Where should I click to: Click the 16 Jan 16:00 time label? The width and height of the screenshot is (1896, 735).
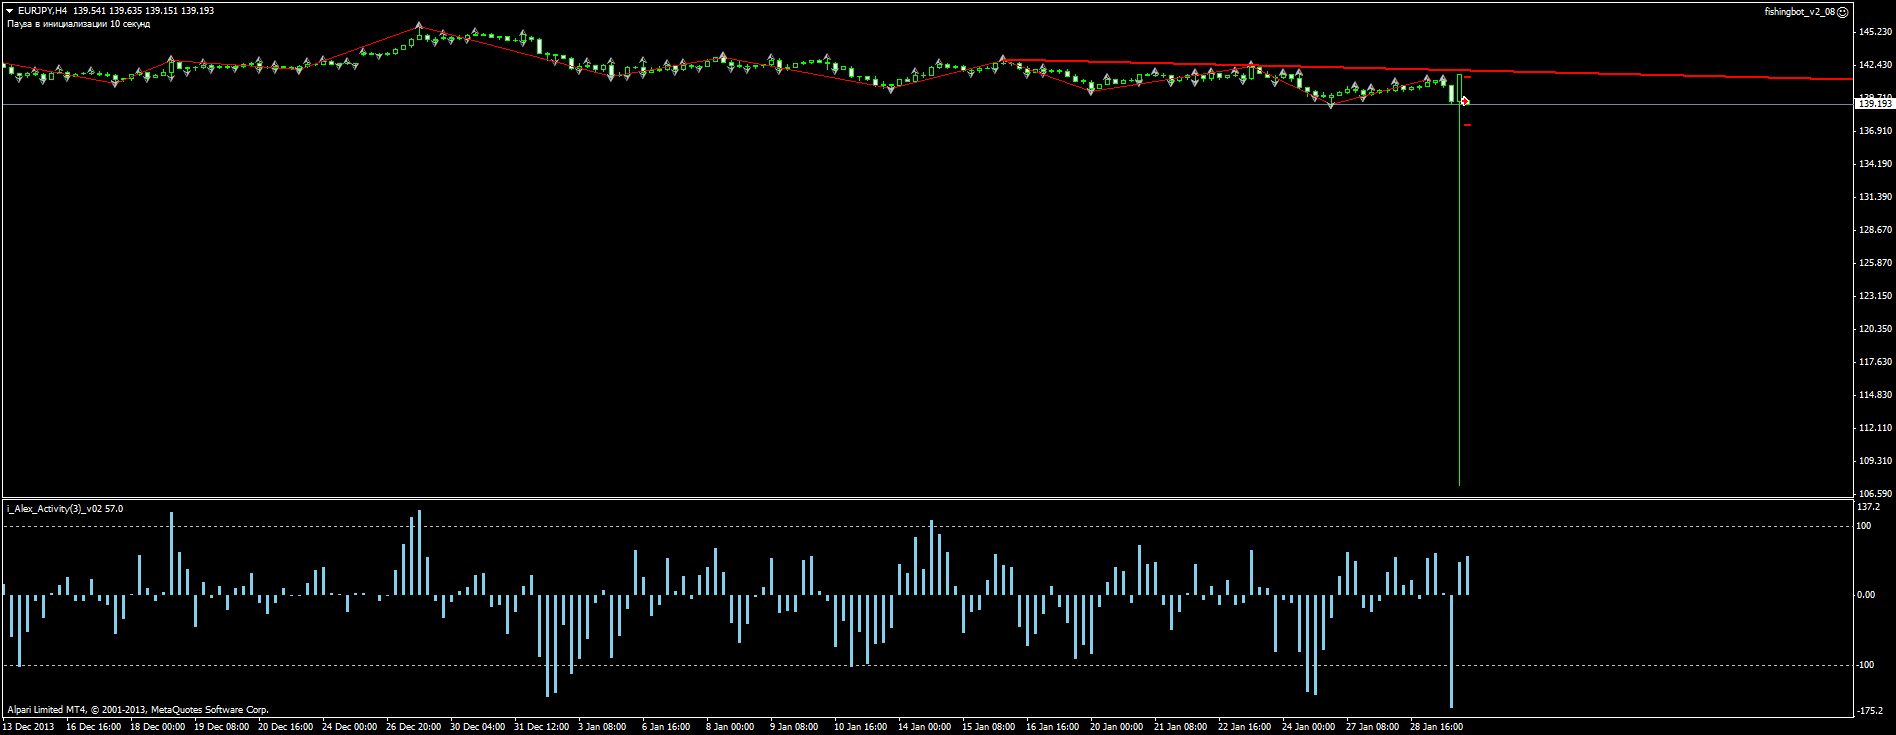coord(1053,727)
